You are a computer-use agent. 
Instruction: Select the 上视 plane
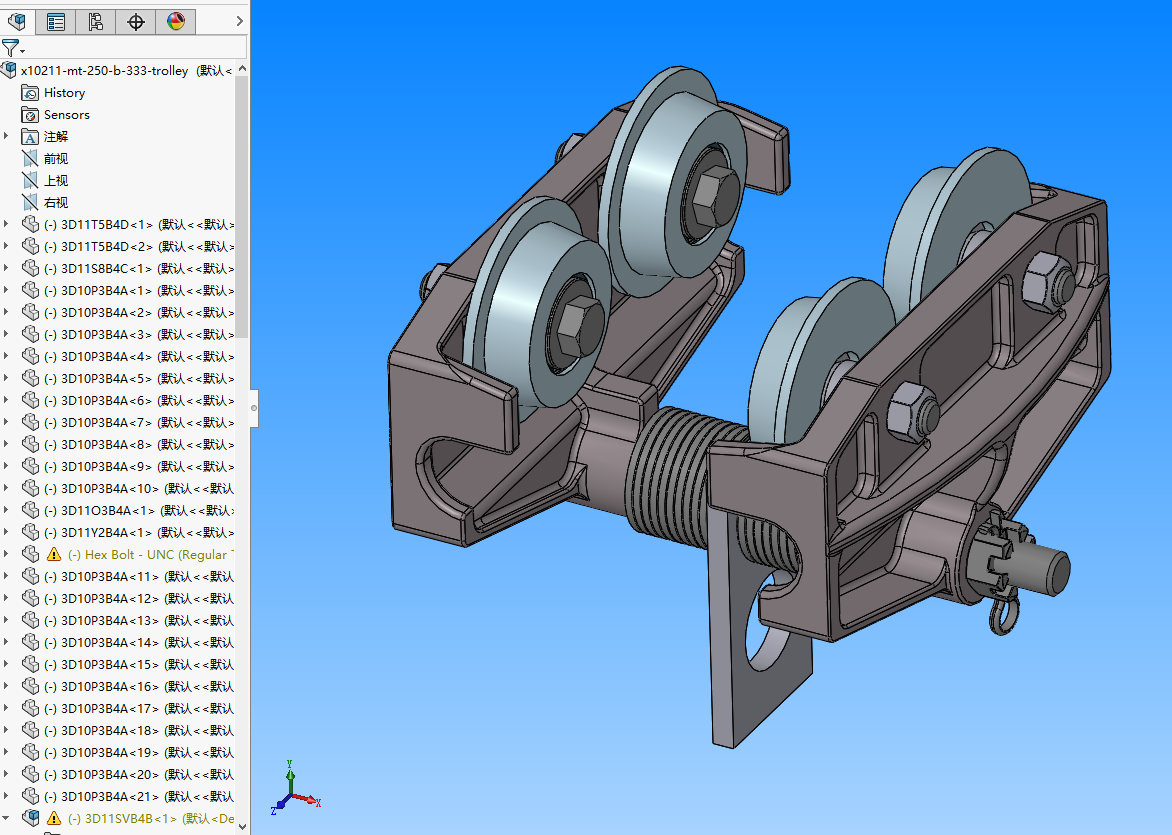(55, 180)
